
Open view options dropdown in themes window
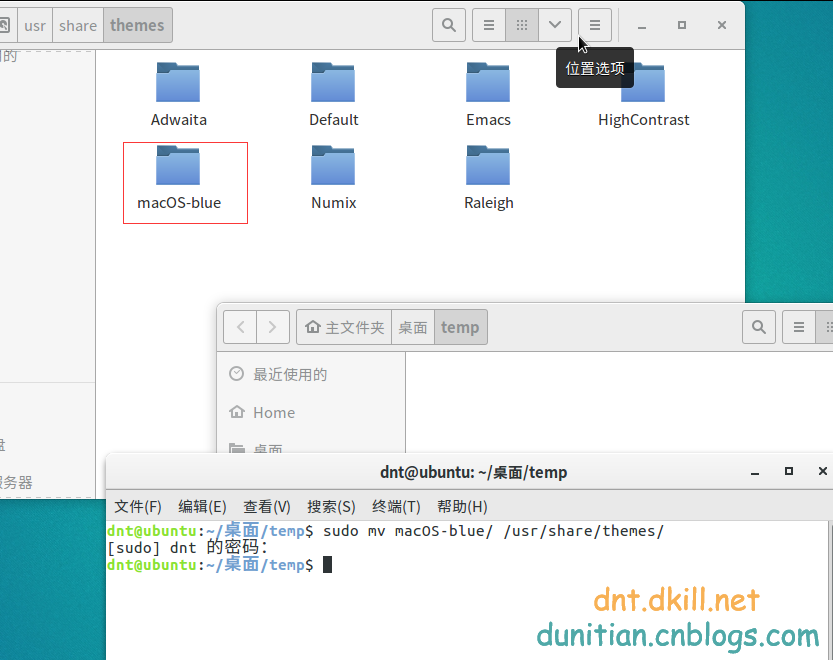[555, 25]
